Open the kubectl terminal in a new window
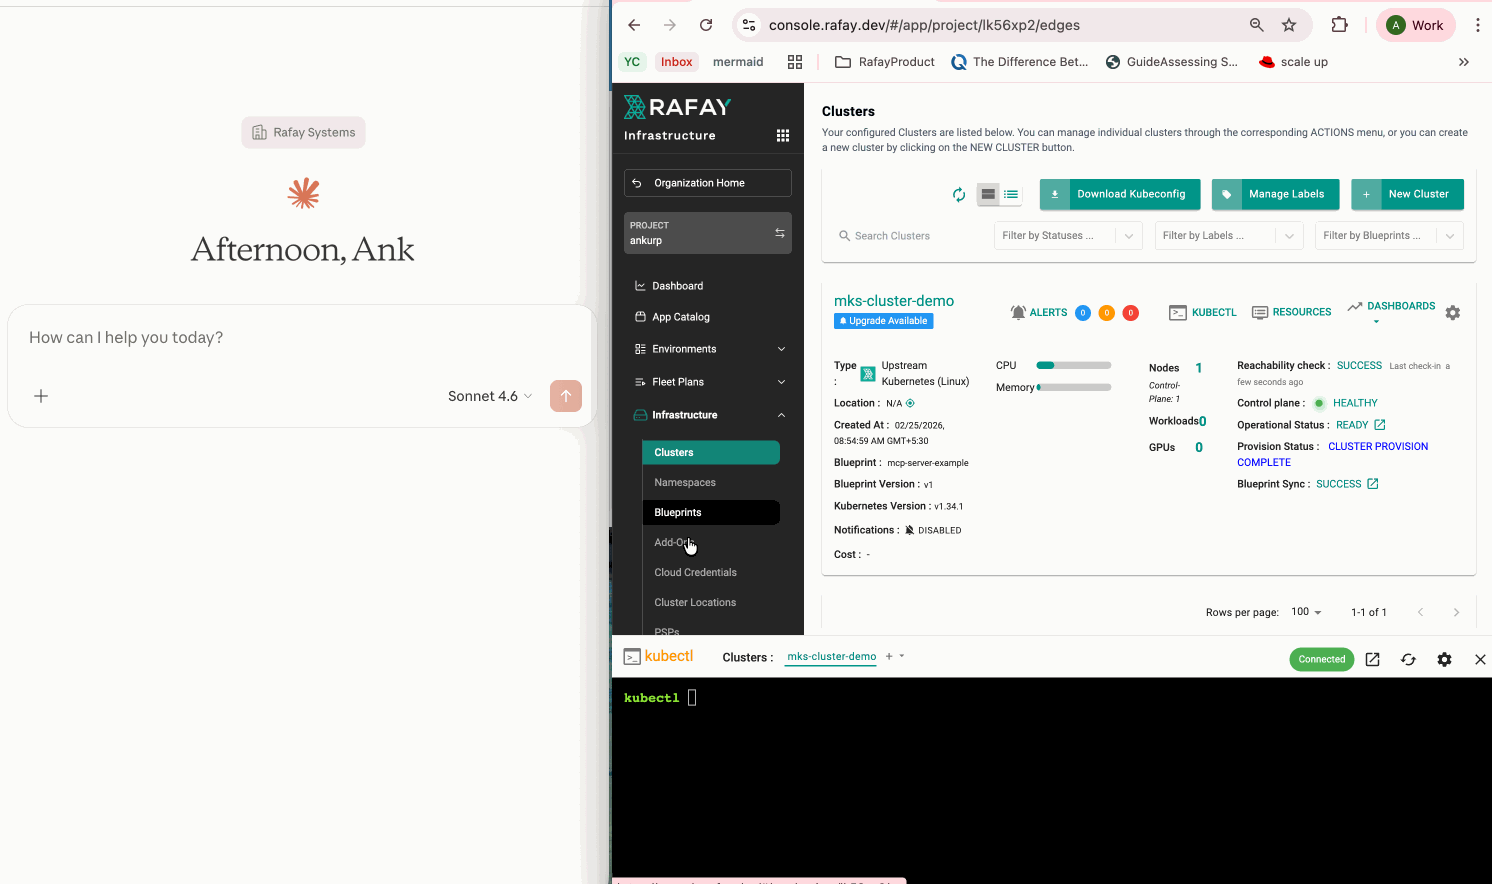This screenshot has height=884, width=1492. point(1372,659)
